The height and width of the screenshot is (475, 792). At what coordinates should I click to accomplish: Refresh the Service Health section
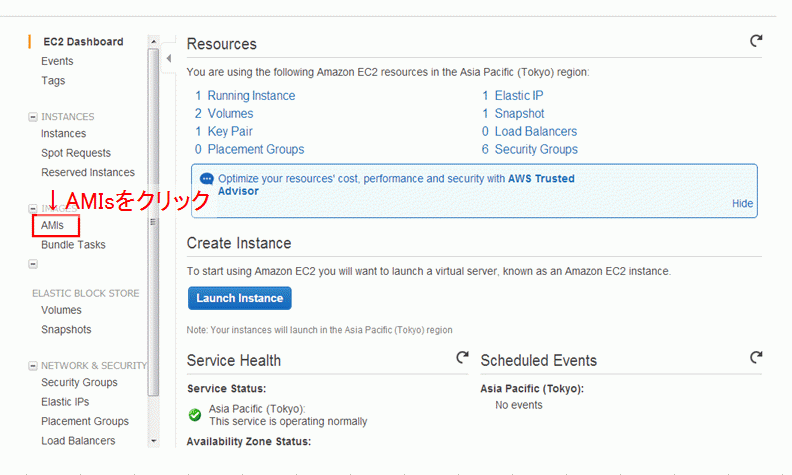tap(462, 357)
